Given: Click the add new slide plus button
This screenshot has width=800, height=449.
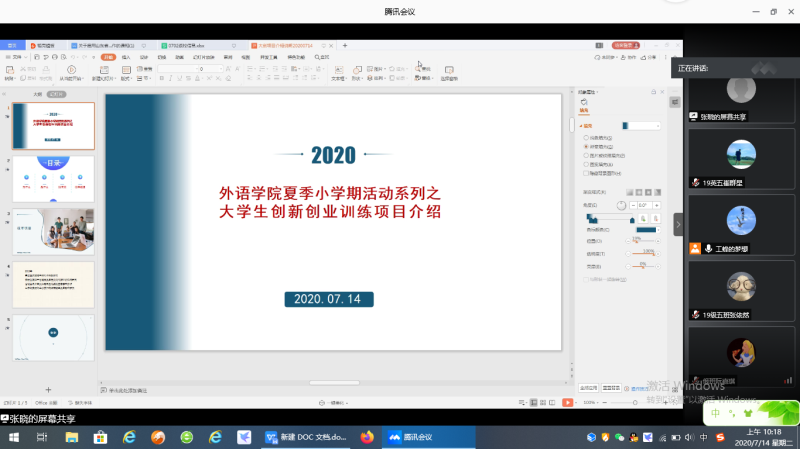Looking at the screenshot, I should pyautogui.click(x=48, y=389).
